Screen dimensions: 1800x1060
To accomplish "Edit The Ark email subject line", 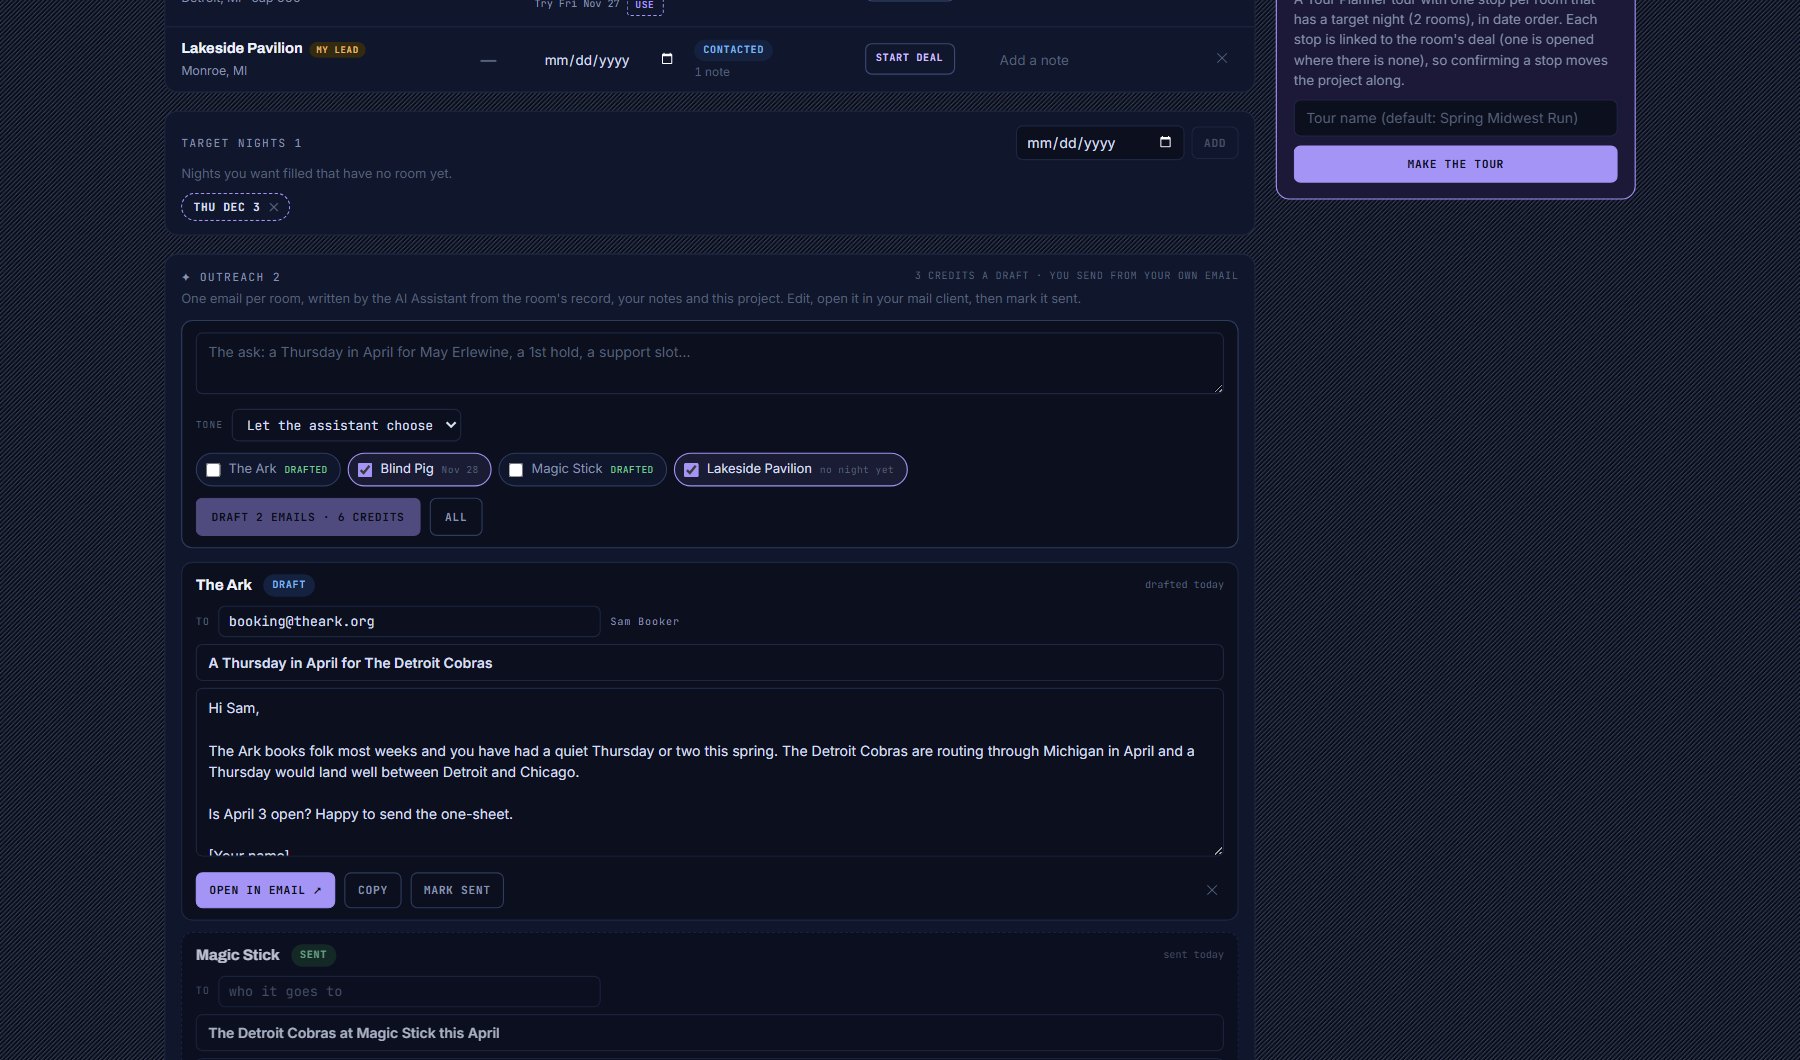I will pos(709,663).
